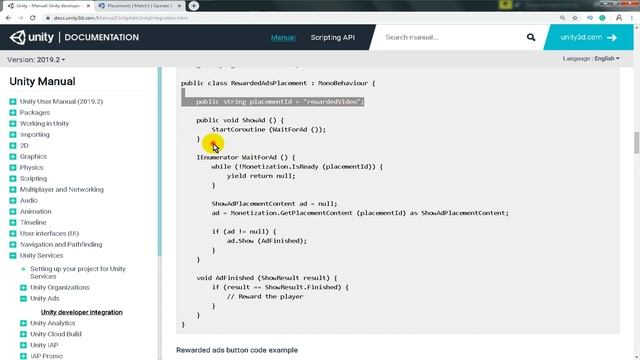Expand Navigation and Pathfinding node
Screen dimensions: 640x360
coord(13,245)
